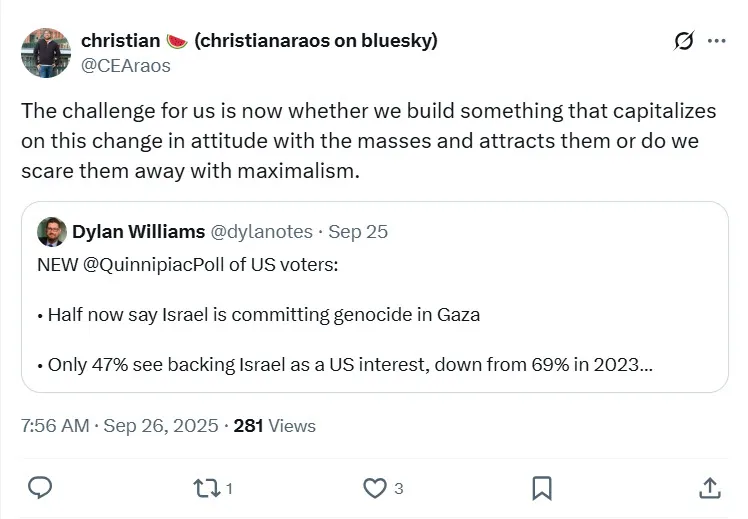
Task: Click the Sep 25 quoted tweet date
Action: 358,232
